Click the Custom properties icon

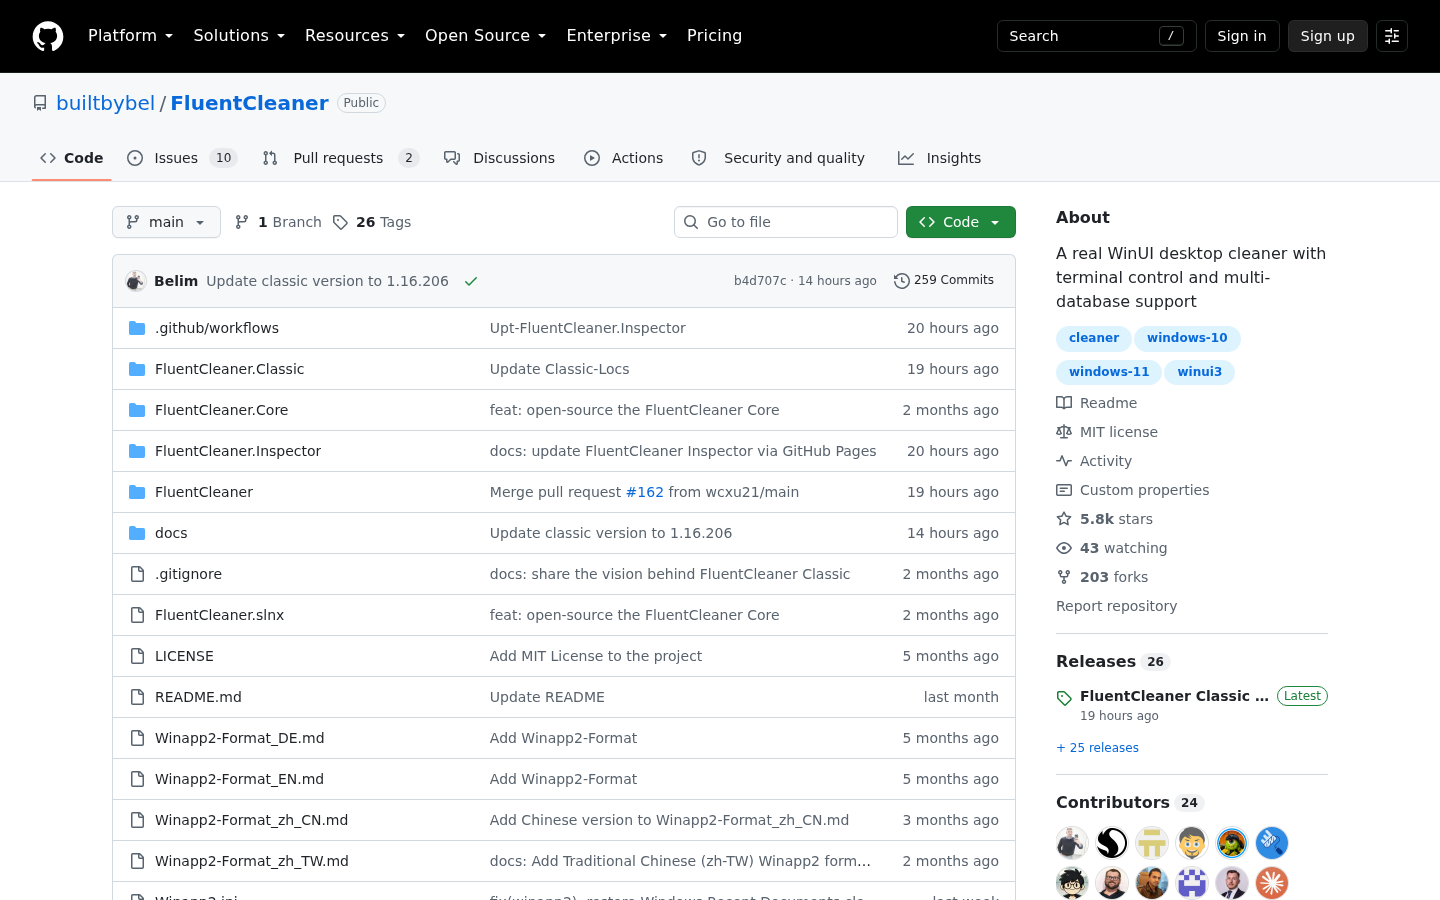1064,490
